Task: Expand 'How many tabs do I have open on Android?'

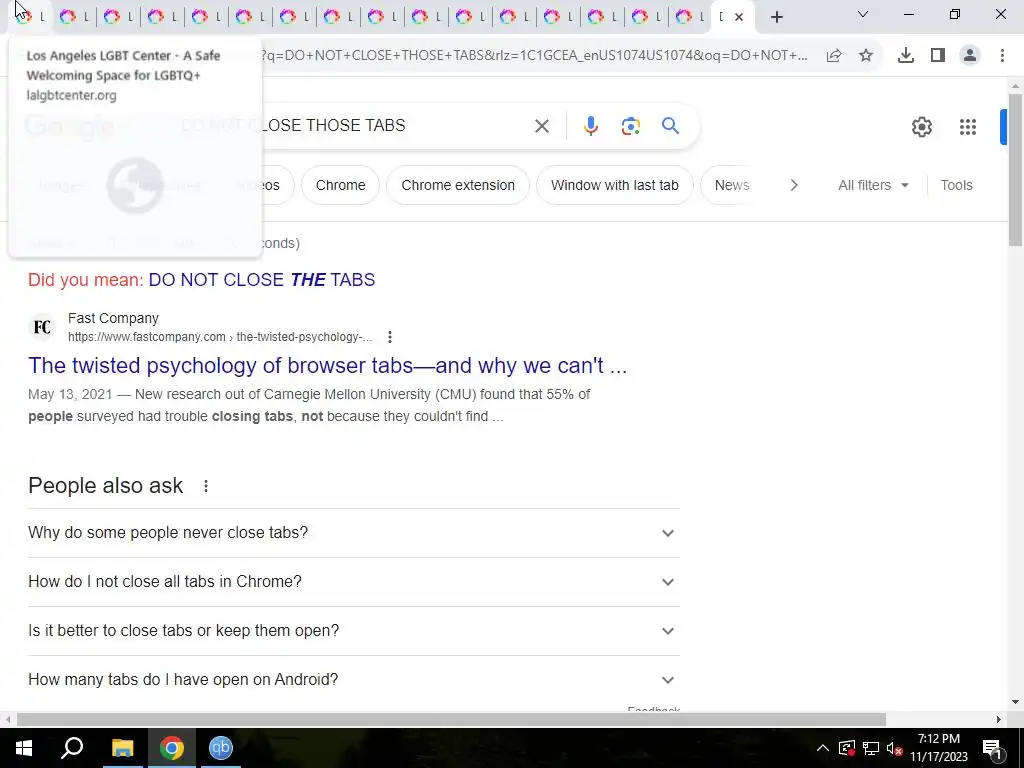Action: (354, 680)
